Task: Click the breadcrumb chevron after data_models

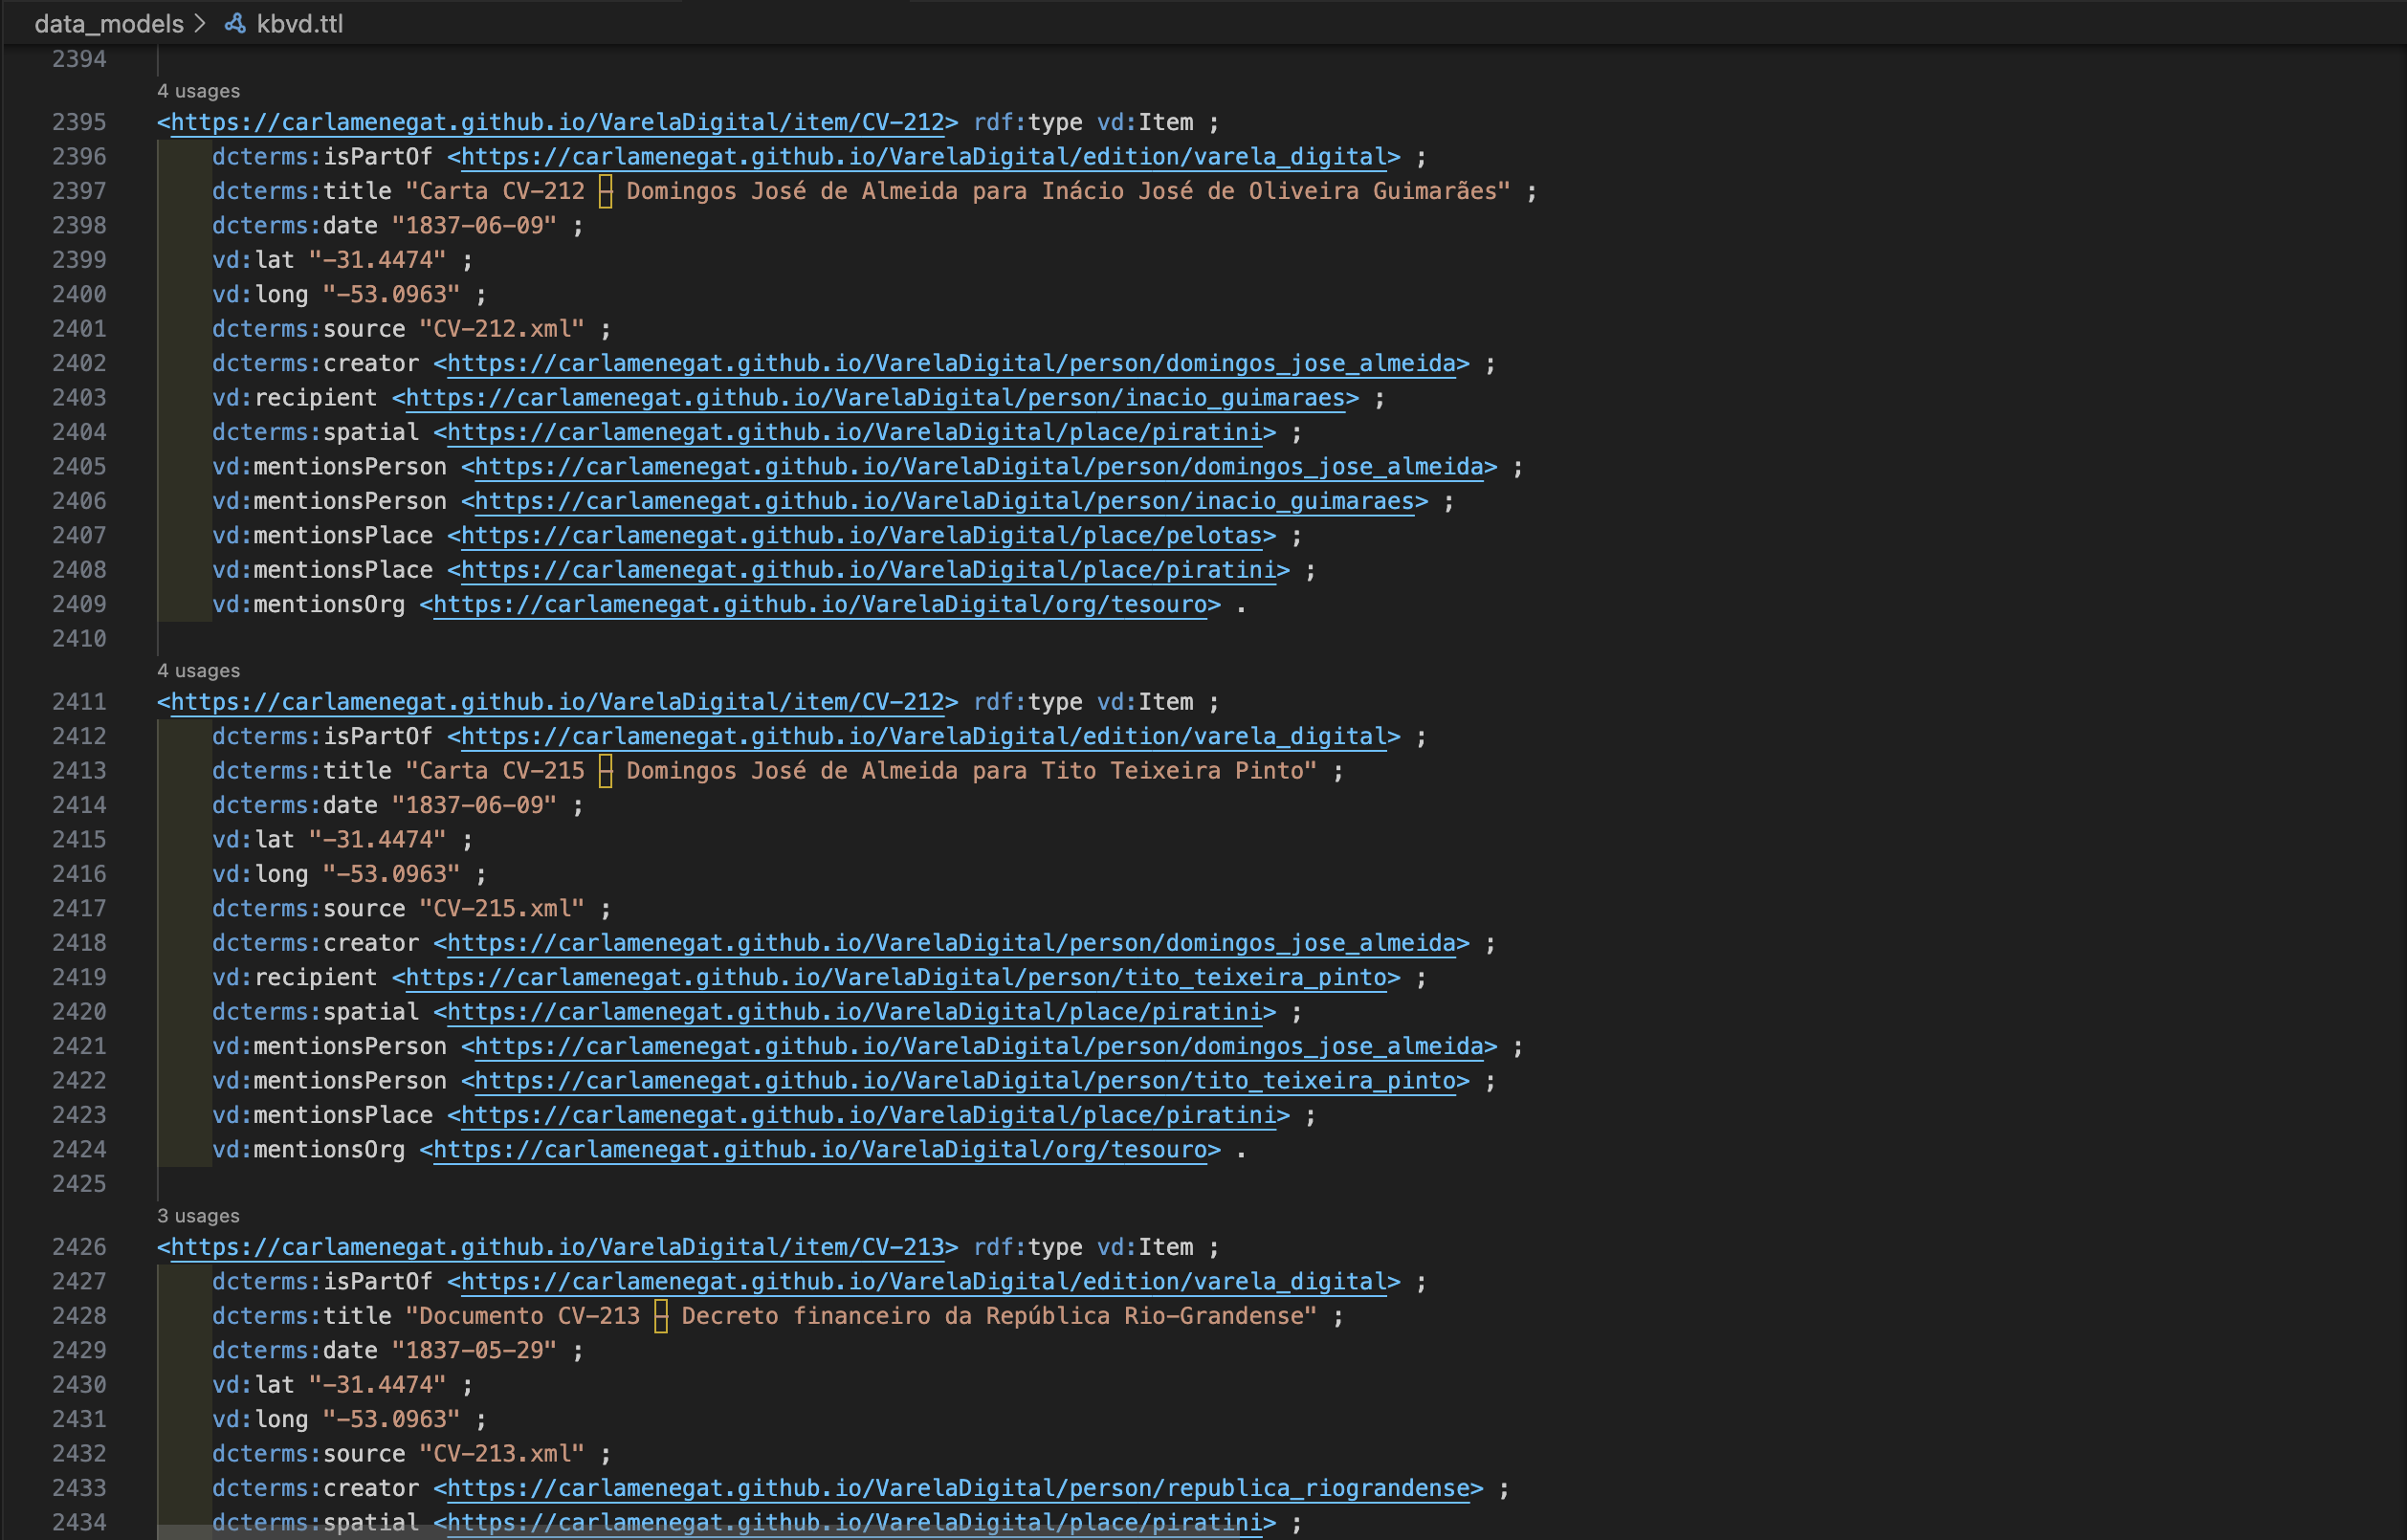Action: [201, 24]
